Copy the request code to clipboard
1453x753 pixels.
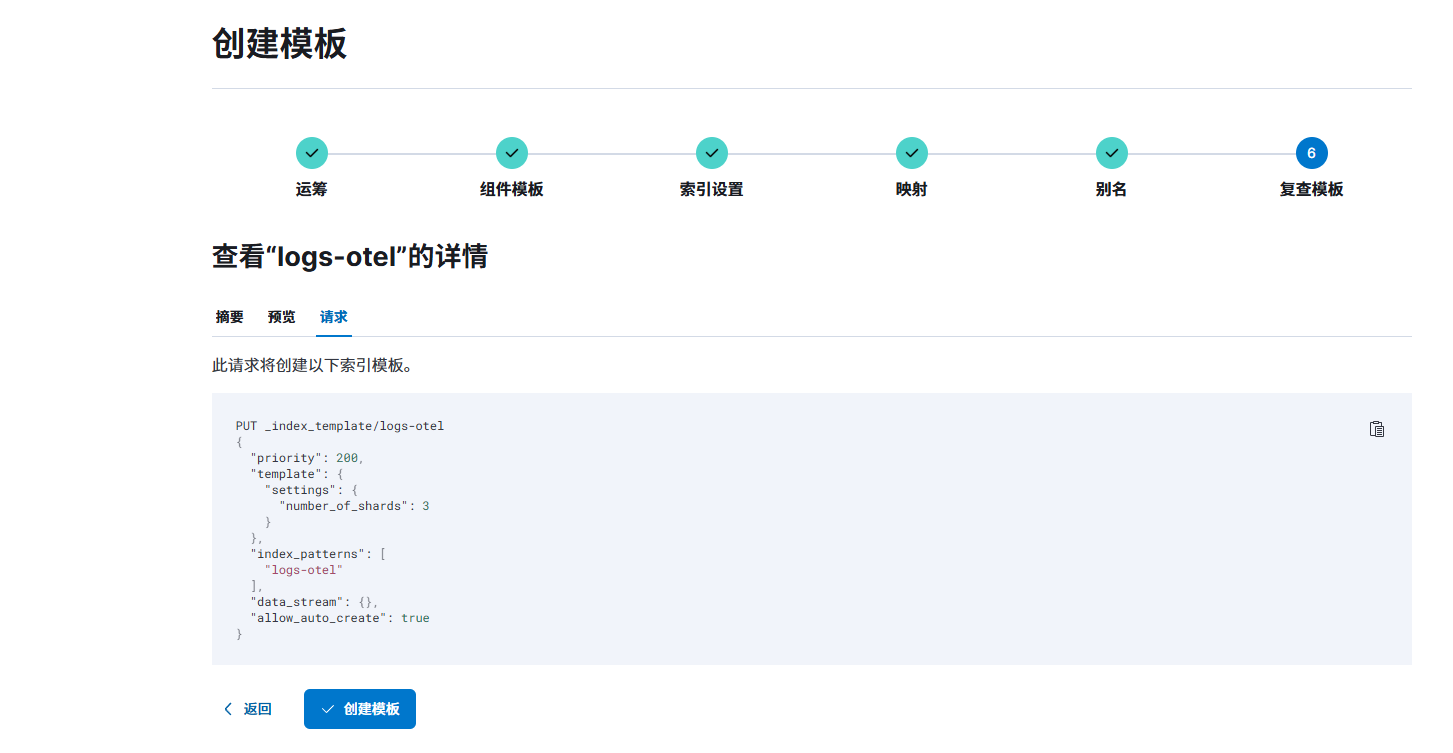[1377, 429]
